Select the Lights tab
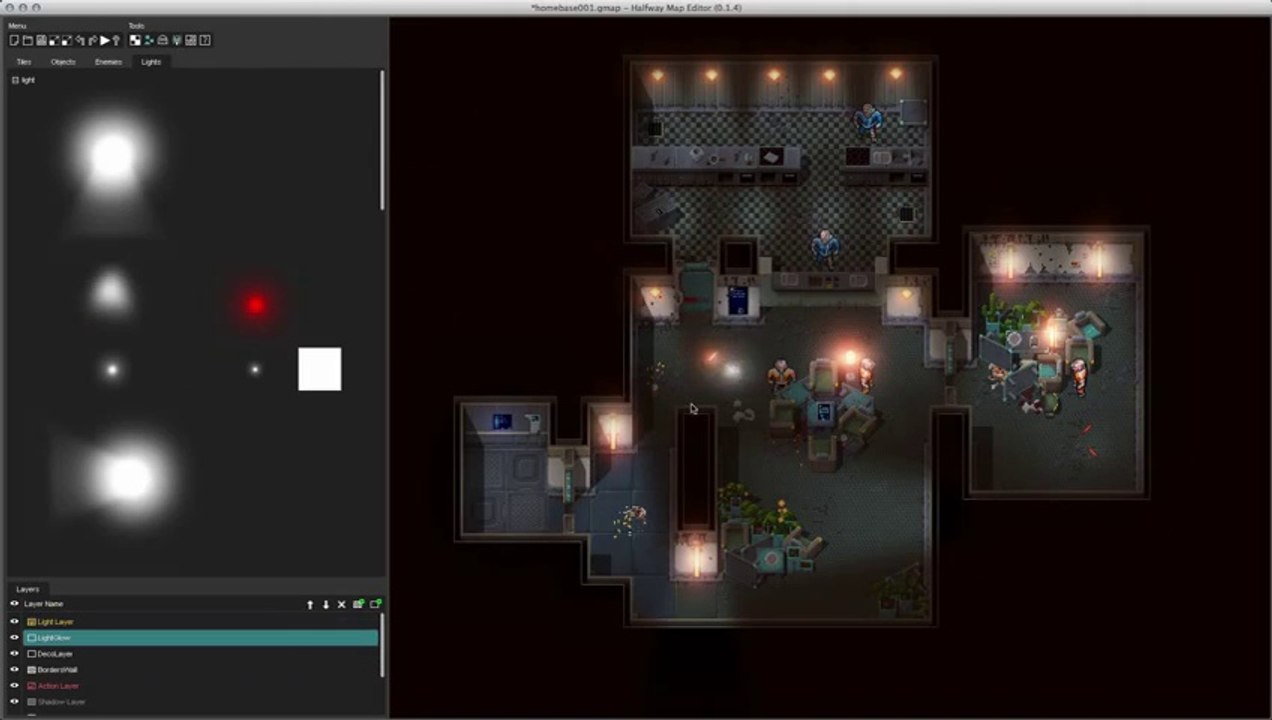Viewport: 1272px width, 720px height. click(x=151, y=62)
